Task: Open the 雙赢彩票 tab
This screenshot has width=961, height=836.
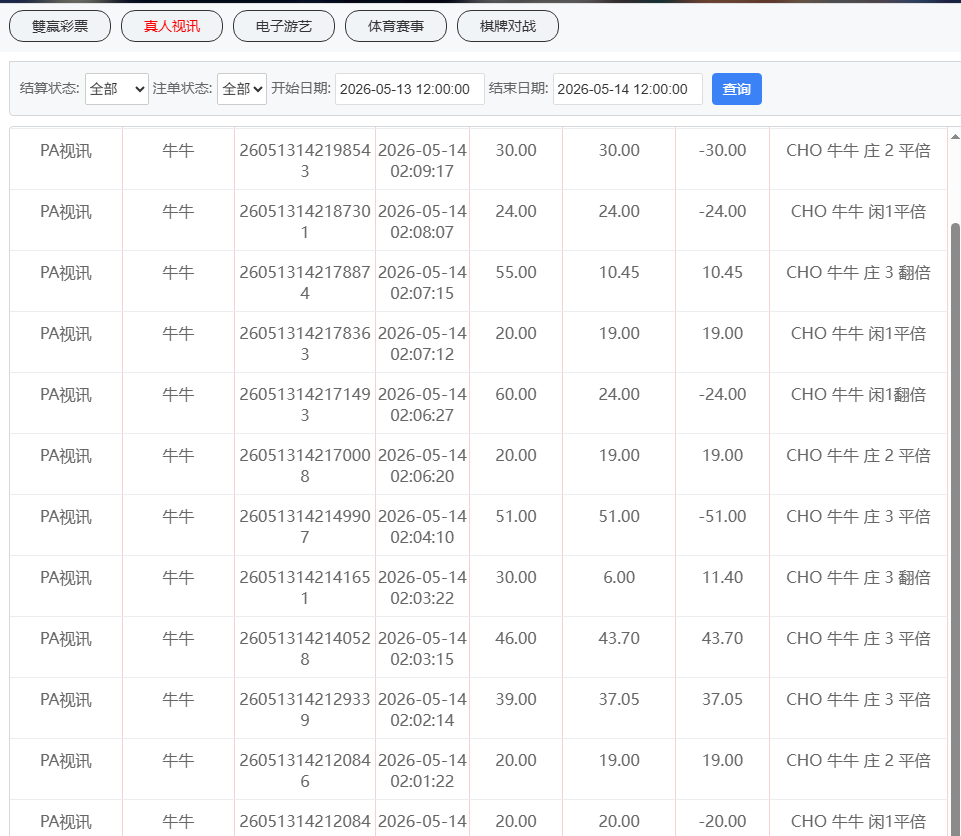Action: [60, 26]
